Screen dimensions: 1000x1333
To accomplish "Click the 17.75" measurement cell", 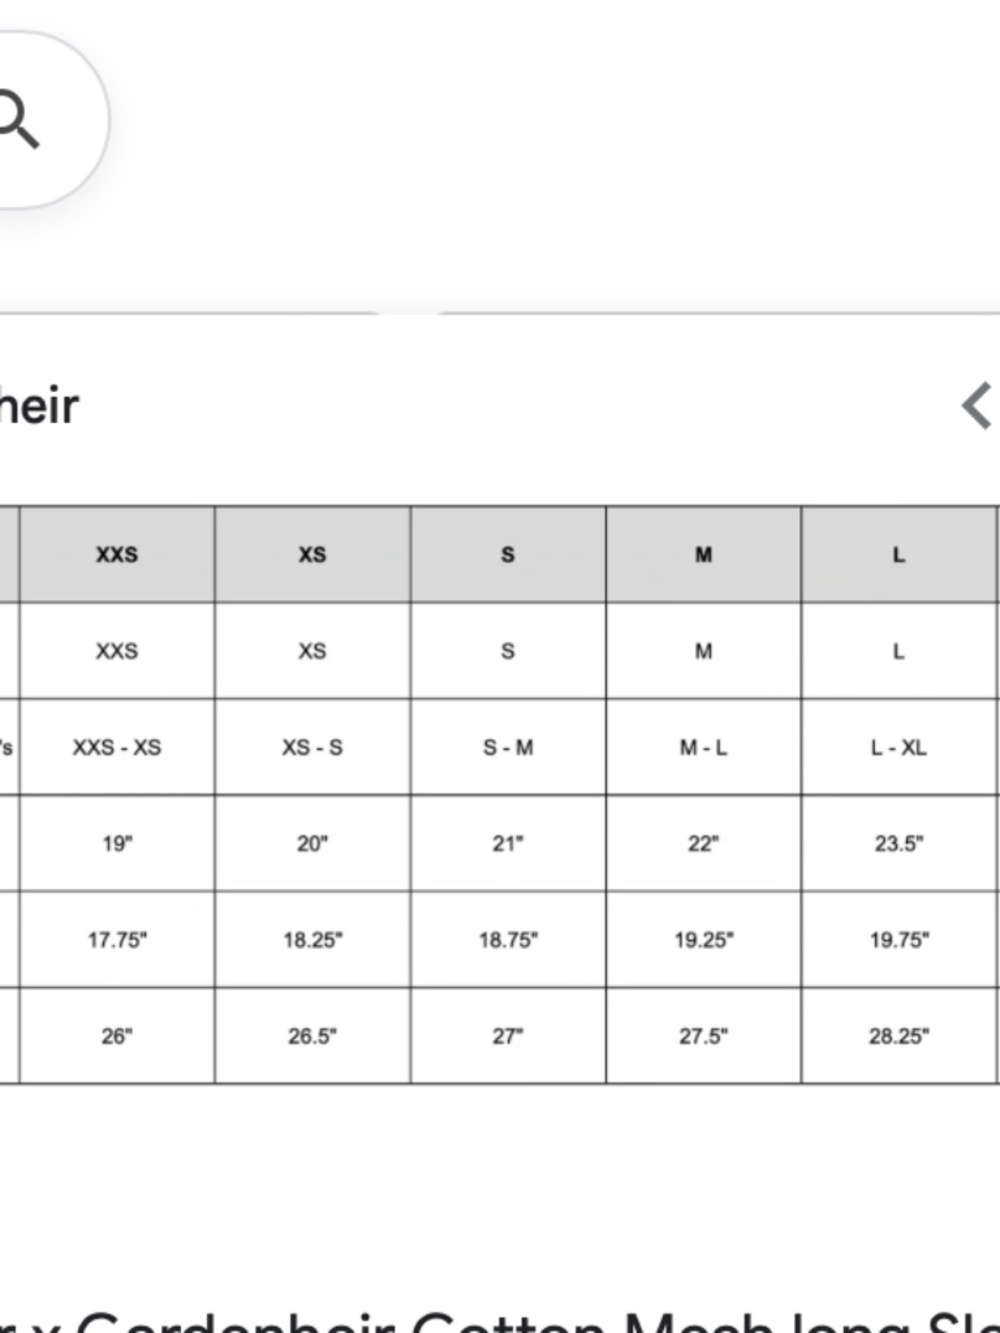I will (117, 939).
